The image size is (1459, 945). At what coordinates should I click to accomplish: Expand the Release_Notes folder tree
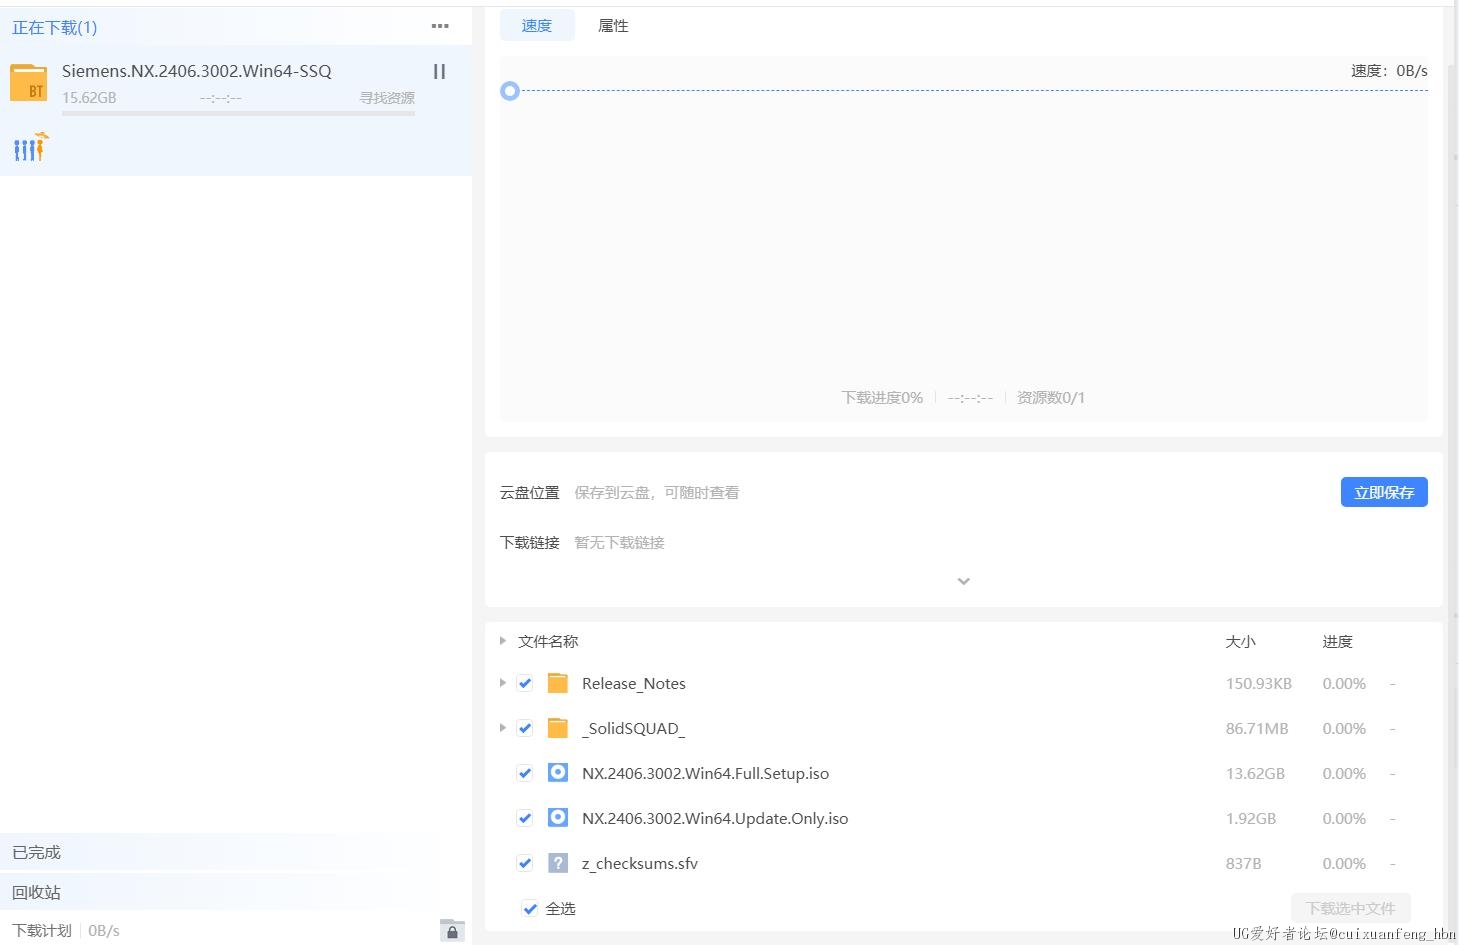click(x=502, y=683)
